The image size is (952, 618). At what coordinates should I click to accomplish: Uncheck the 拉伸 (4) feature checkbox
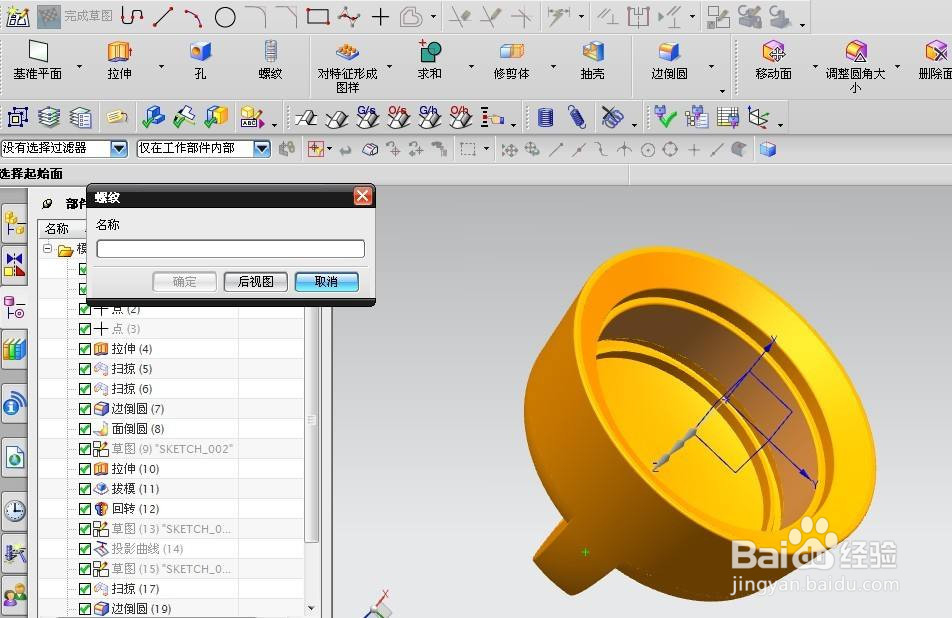[85, 349]
